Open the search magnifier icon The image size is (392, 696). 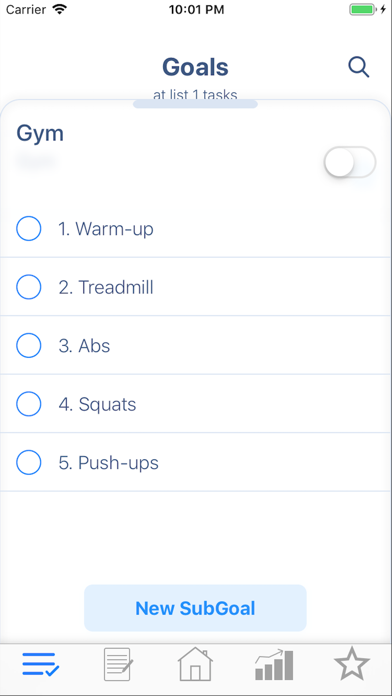pyautogui.click(x=359, y=67)
